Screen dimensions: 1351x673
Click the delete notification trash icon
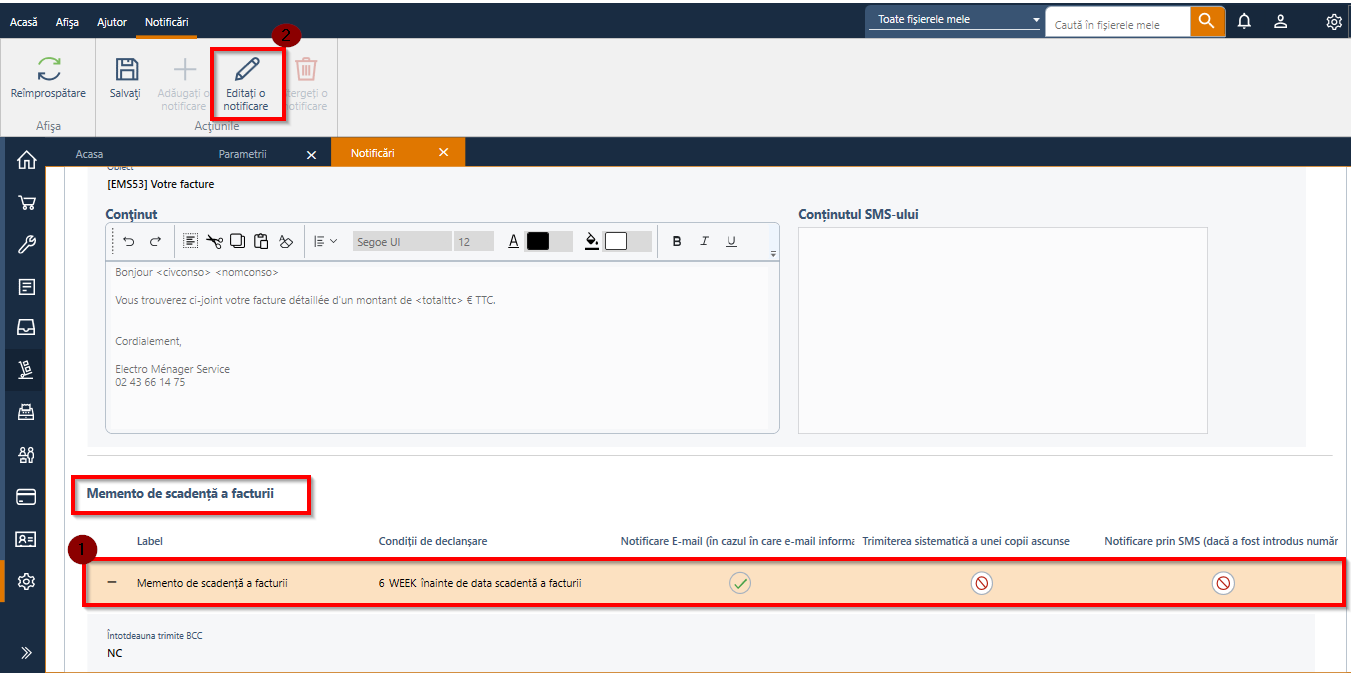coord(306,69)
